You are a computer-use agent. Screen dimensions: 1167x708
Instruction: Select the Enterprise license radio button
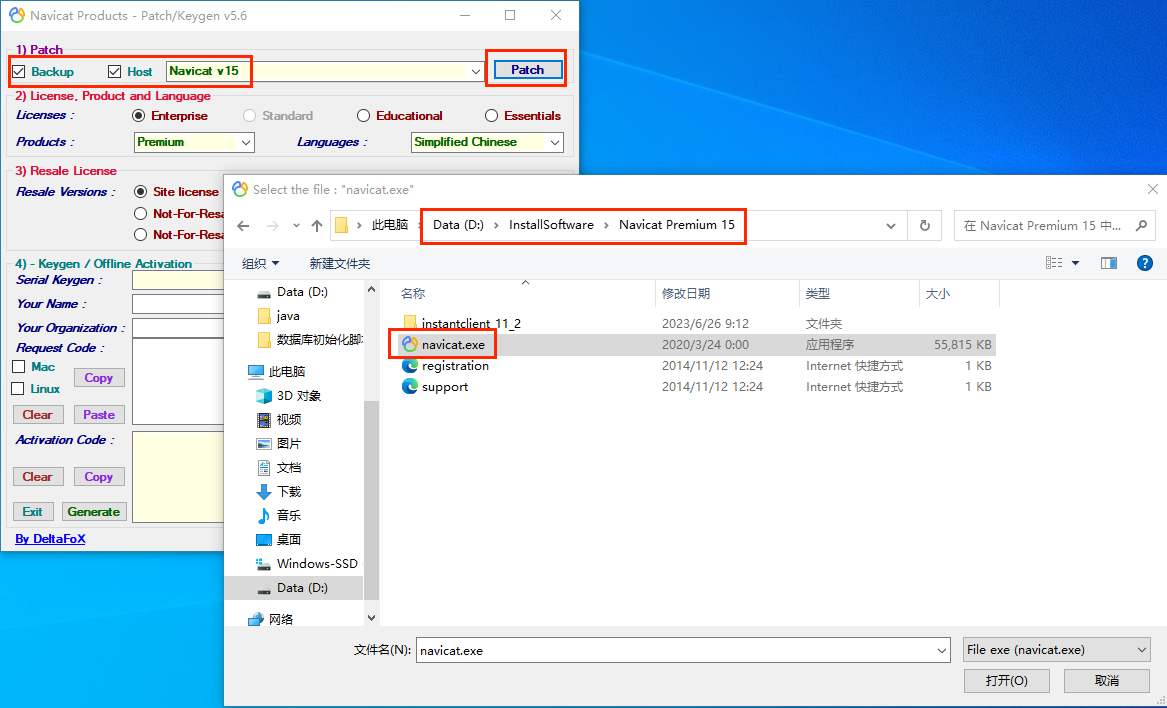tap(138, 115)
